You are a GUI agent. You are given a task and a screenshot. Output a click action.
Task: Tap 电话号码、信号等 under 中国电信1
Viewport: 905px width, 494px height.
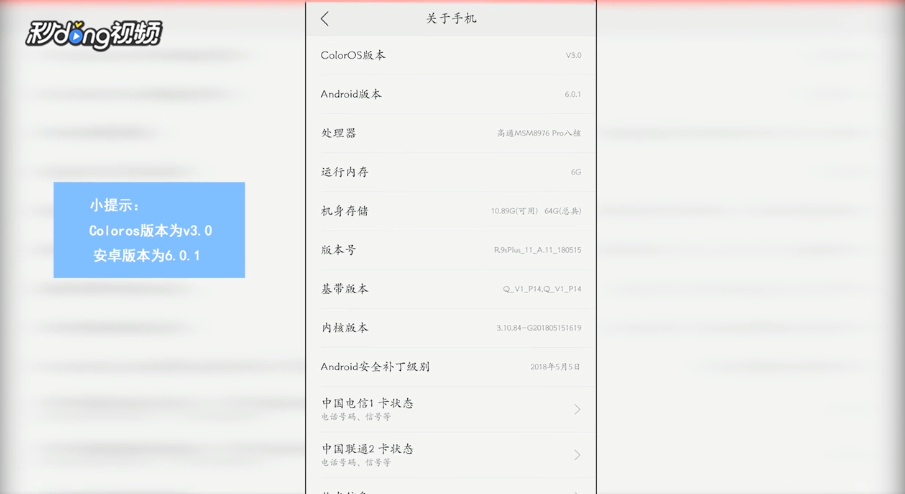(x=356, y=417)
